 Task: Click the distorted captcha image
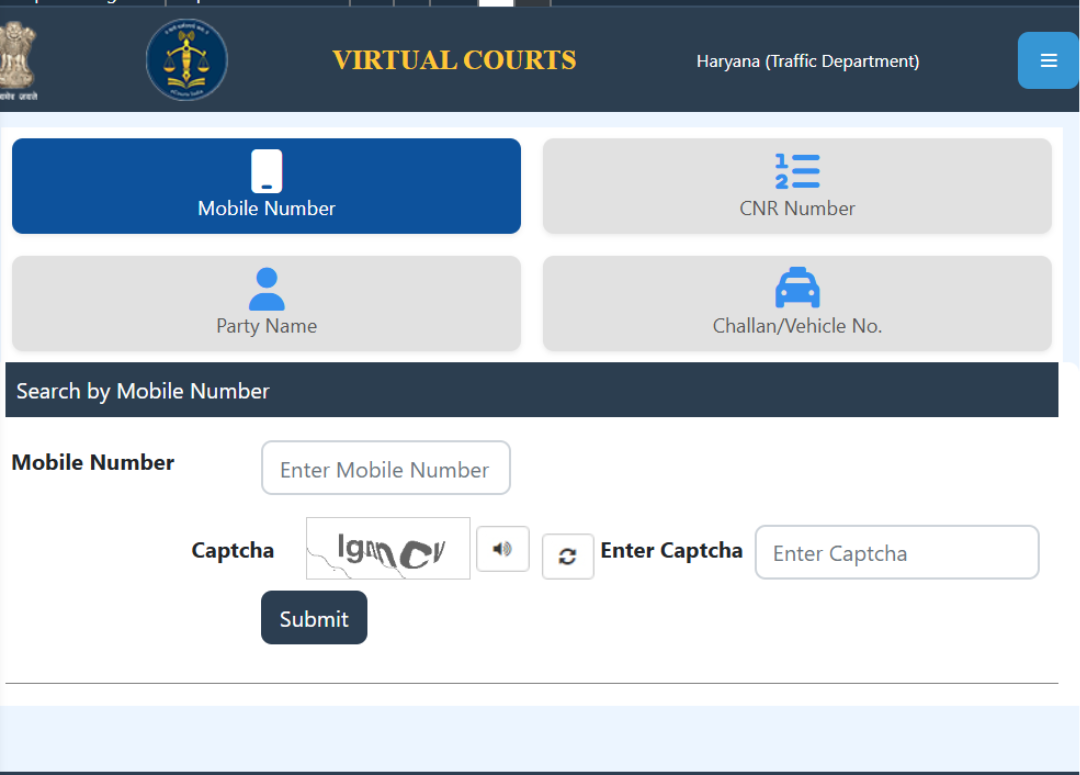tap(388, 549)
